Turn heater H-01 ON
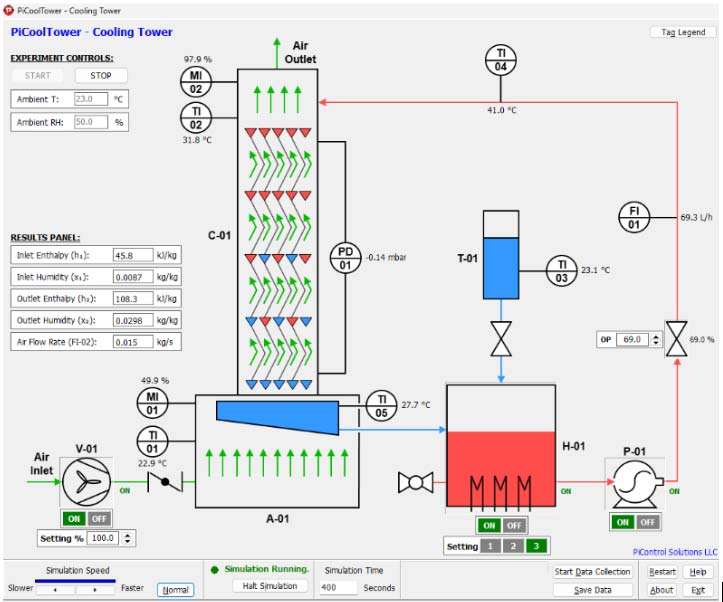Image resolution: width=723 pixels, height=602 pixels. pyautogui.click(x=489, y=525)
